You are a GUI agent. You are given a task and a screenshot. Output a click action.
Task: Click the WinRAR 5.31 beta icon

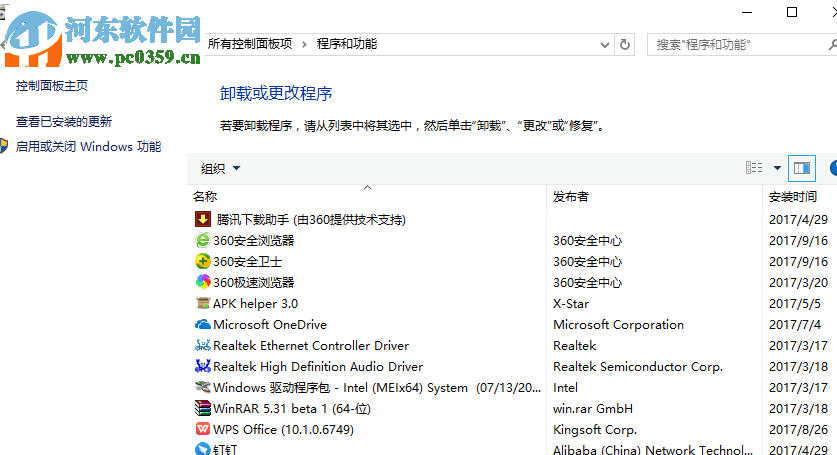point(202,409)
